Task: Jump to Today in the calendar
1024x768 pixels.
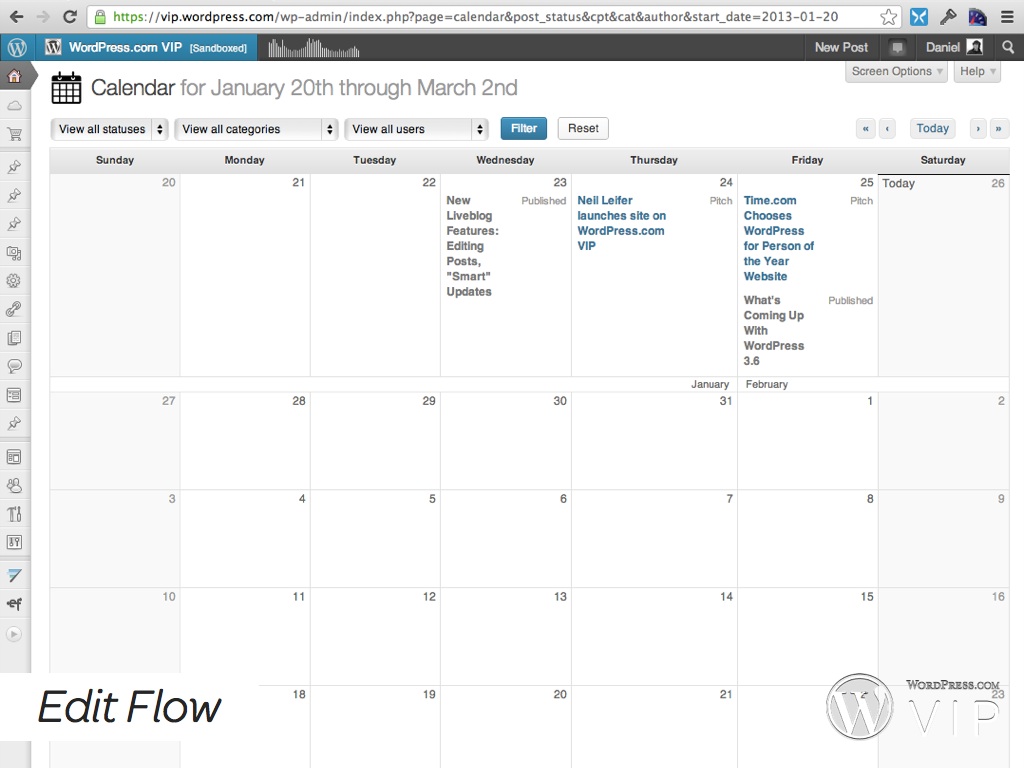Action: pyautogui.click(x=933, y=129)
